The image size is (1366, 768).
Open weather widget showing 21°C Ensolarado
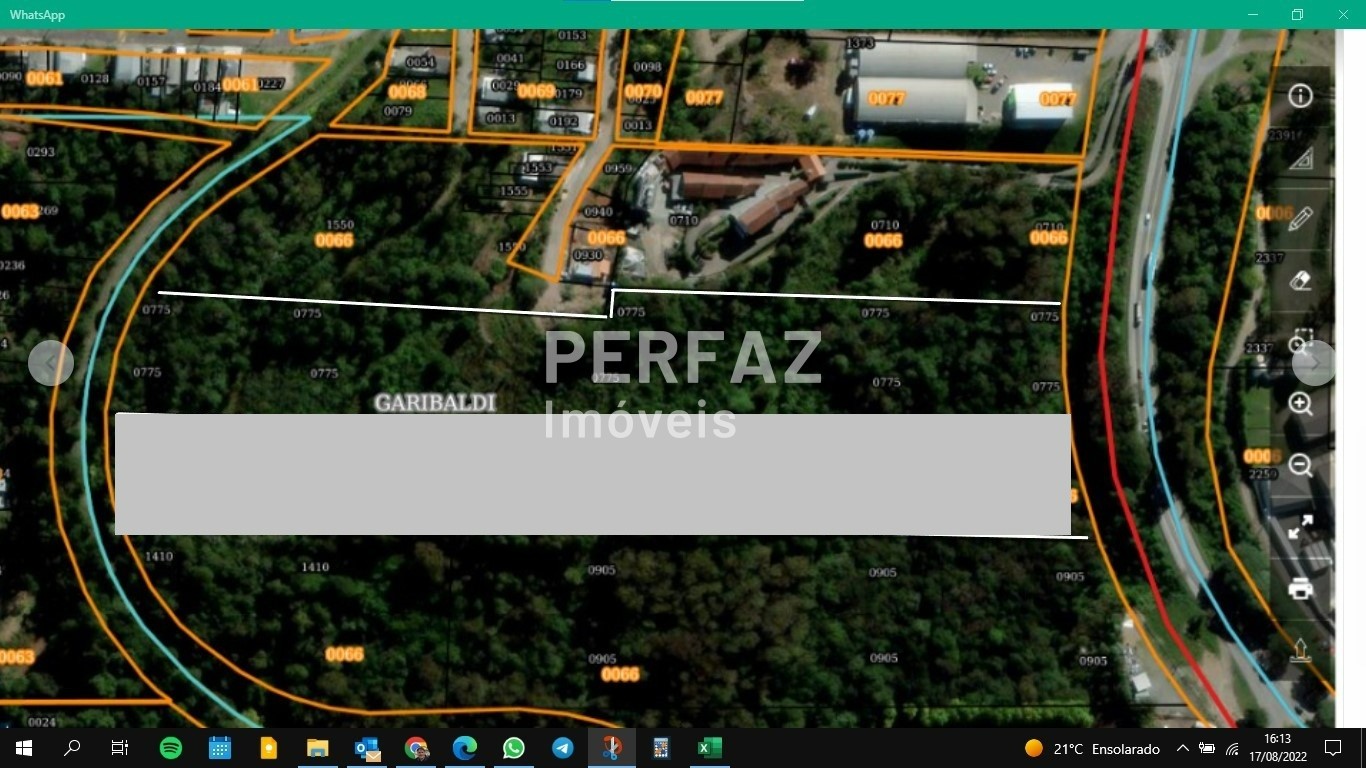coord(1092,748)
